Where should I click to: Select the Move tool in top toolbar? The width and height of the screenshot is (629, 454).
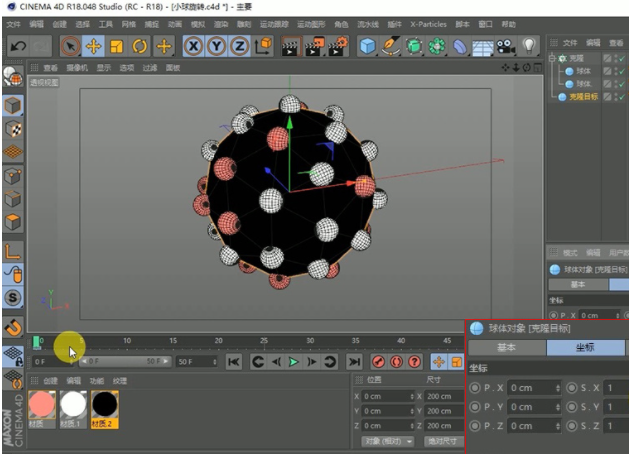[93, 46]
